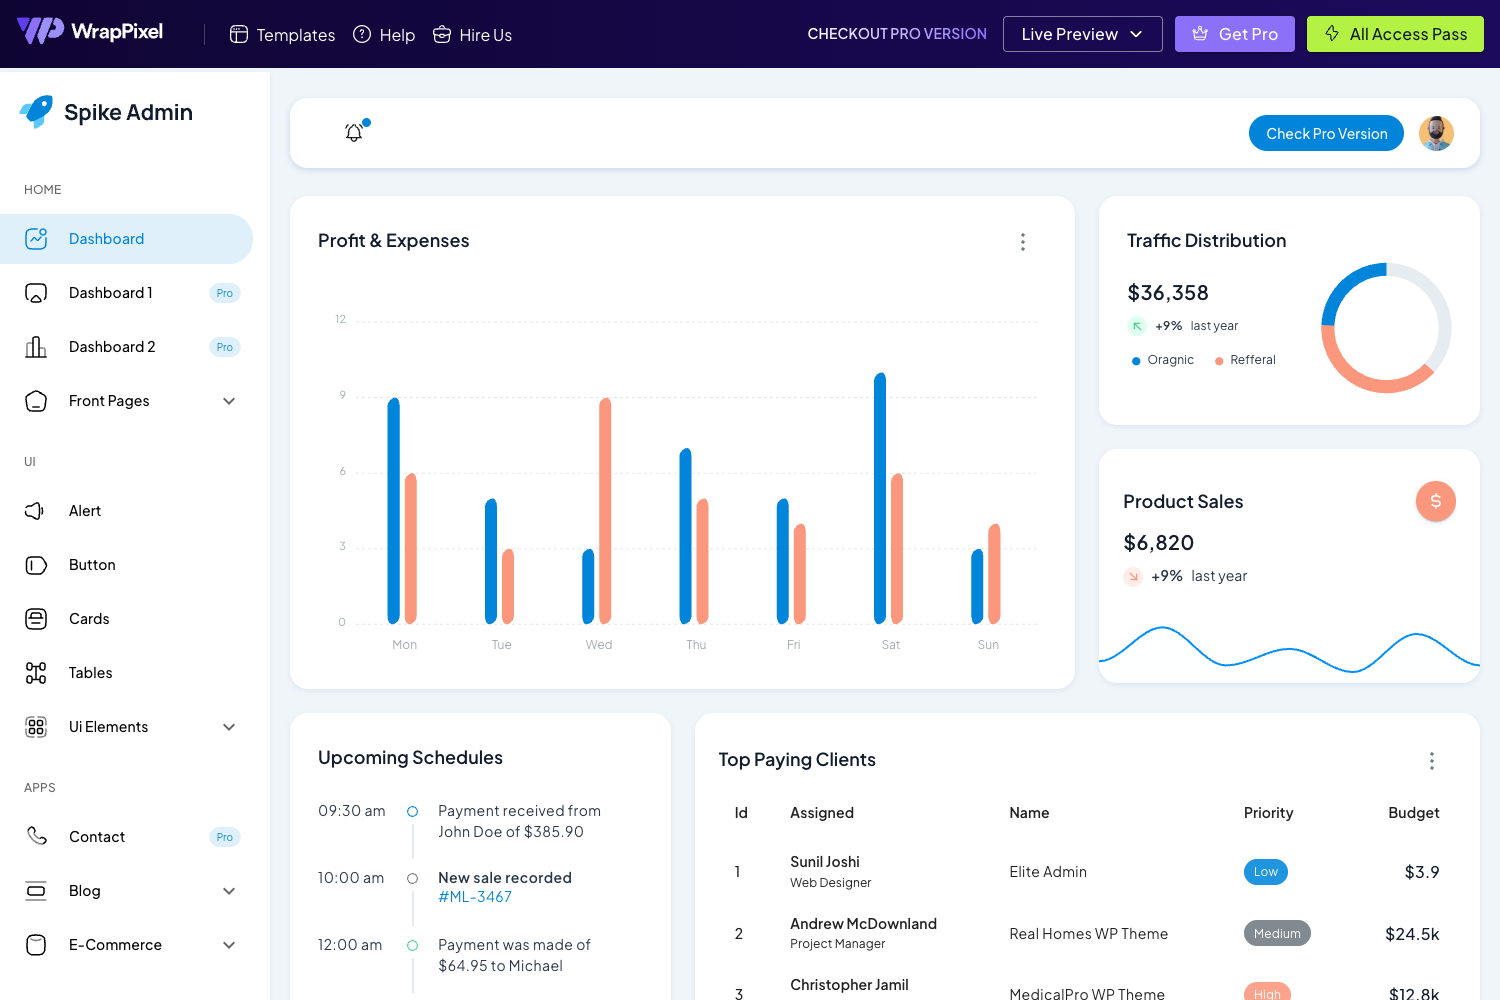This screenshot has height=1000, width=1500.
Task: Open the Cards section icon
Action: pos(36,619)
